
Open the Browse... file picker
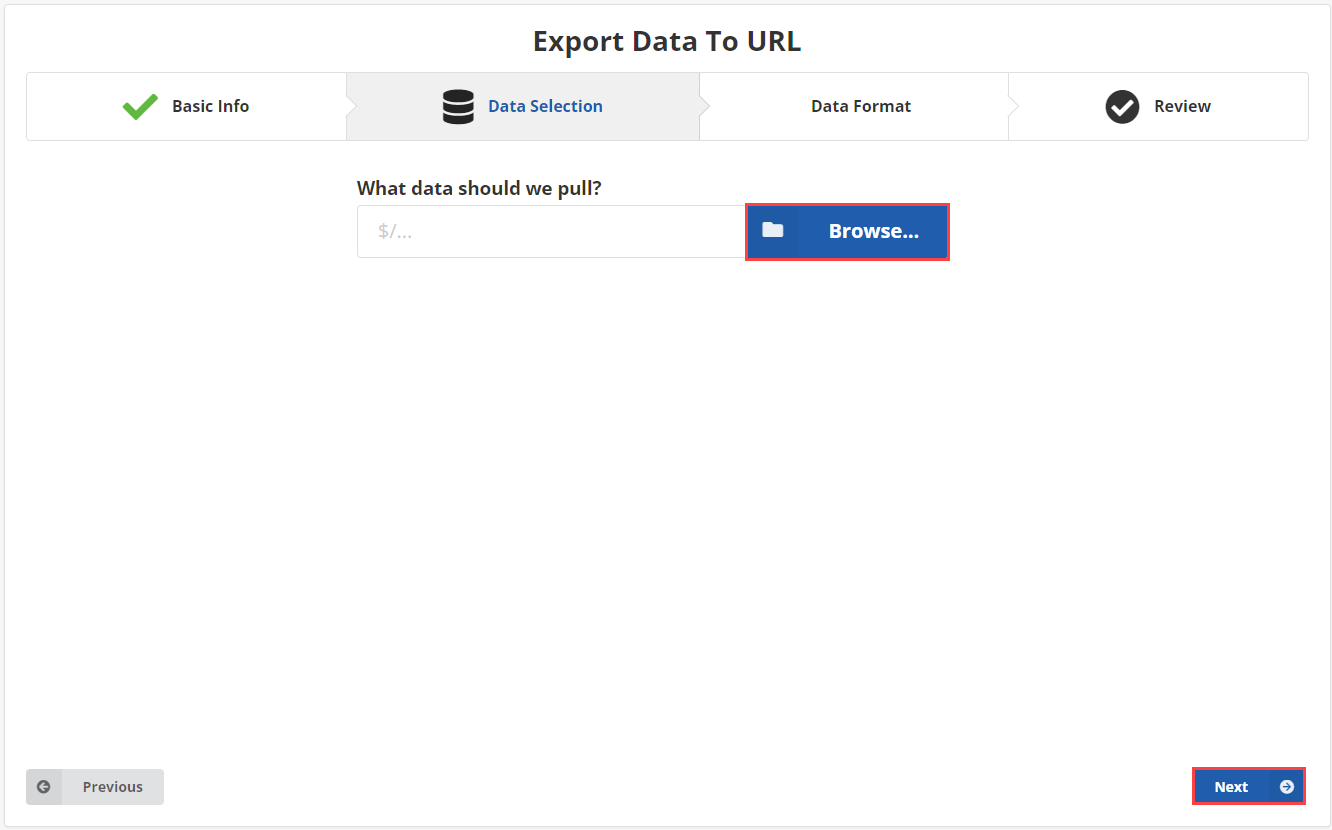[872, 231]
